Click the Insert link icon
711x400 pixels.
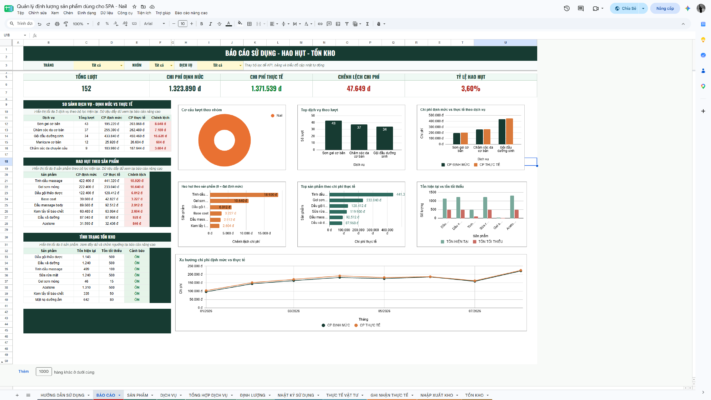(x=320, y=24)
